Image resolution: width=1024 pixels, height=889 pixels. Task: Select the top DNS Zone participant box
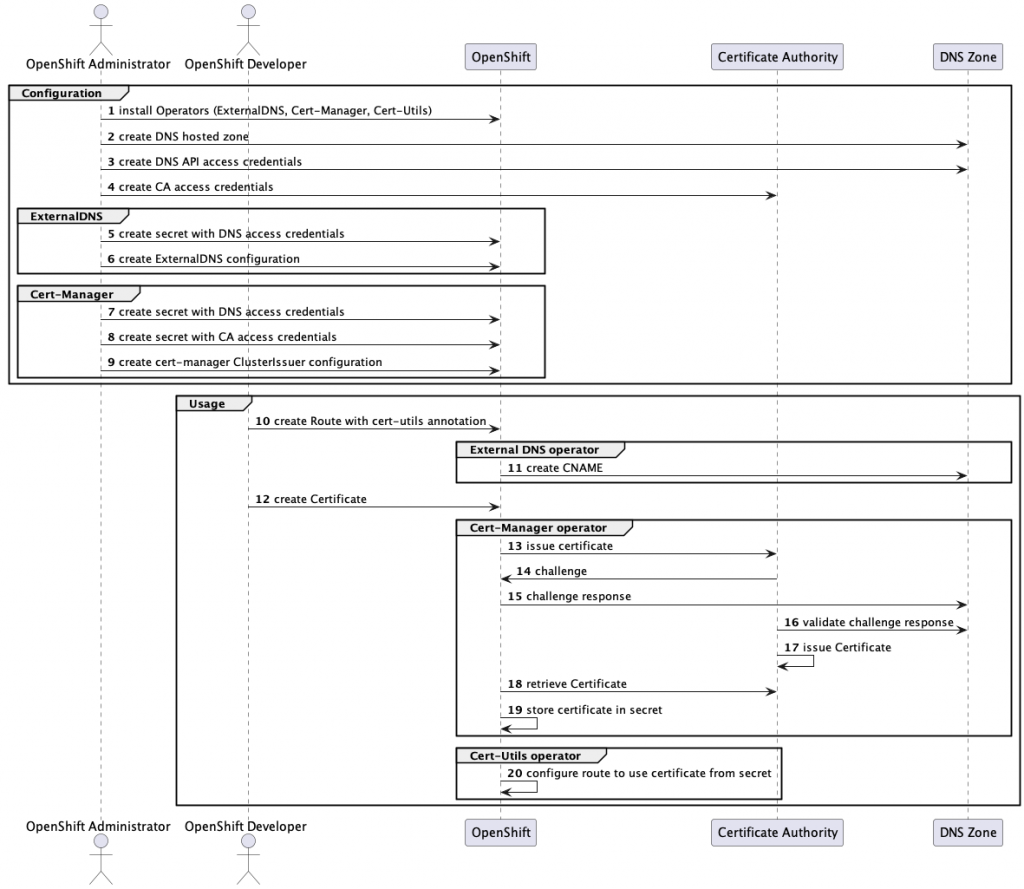coord(968,57)
